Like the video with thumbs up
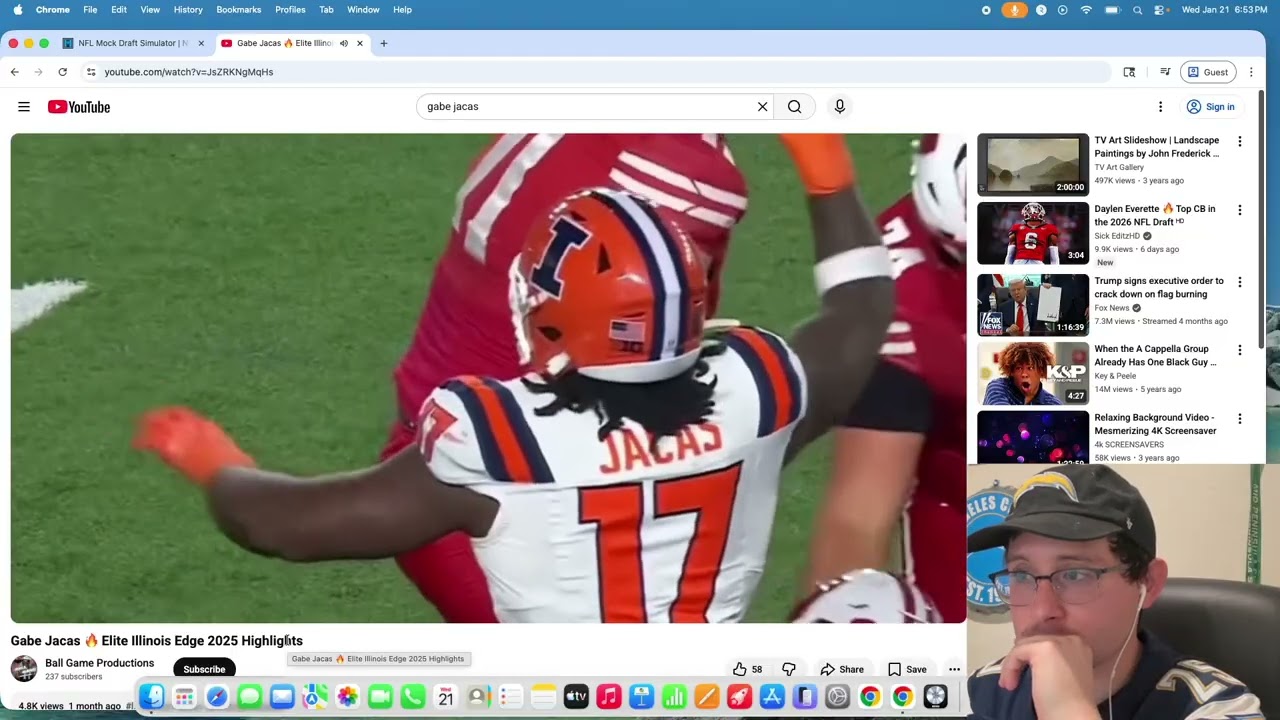This screenshot has width=1280, height=720. (x=740, y=669)
